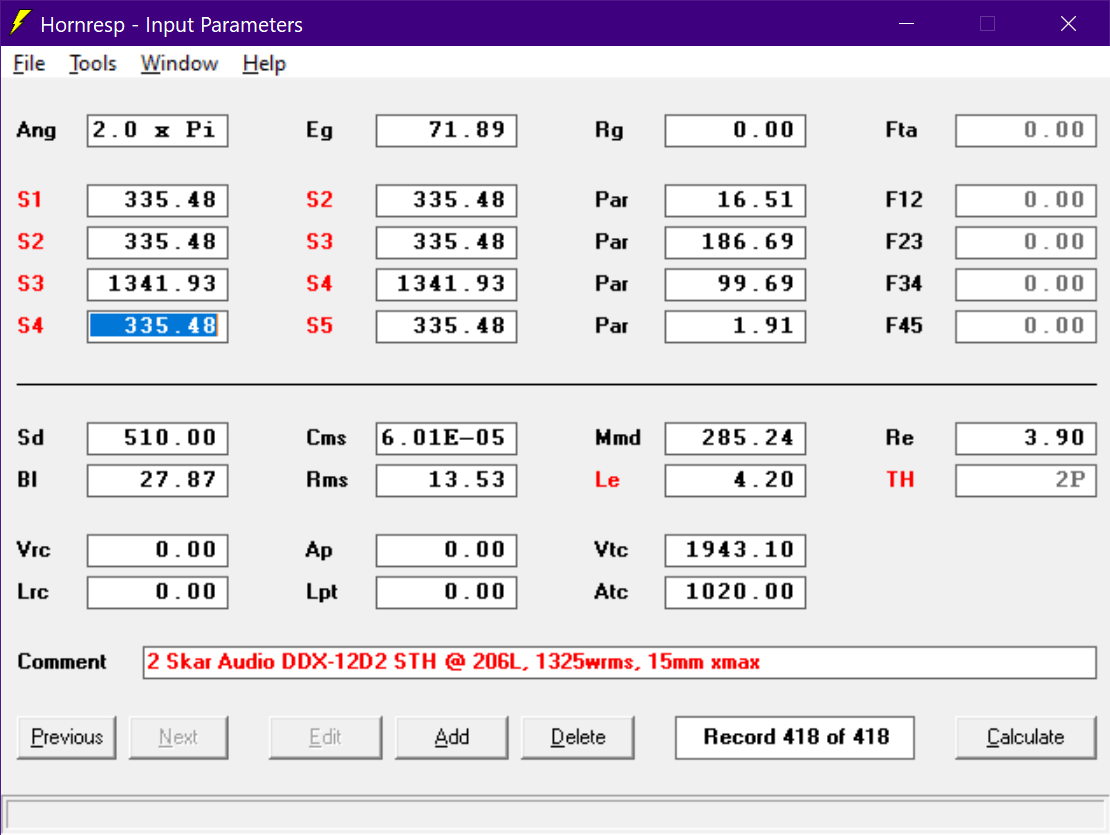This screenshot has width=1110, height=835.
Task: Click the Previous record button
Action: [x=67, y=737]
